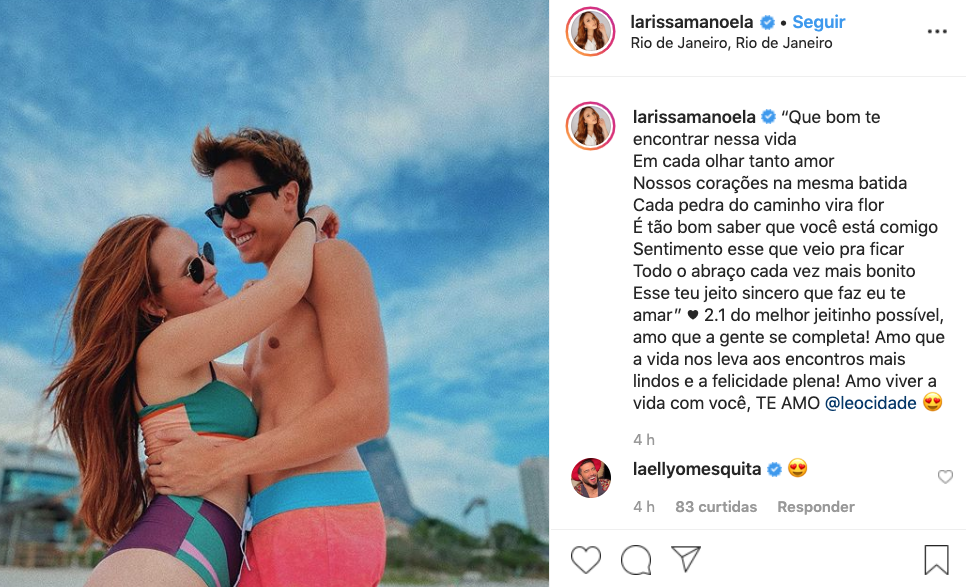Save the post with the bookmark icon
Image resolution: width=966 pixels, height=587 pixels.
pyautogui.click(x=936, y=559)
